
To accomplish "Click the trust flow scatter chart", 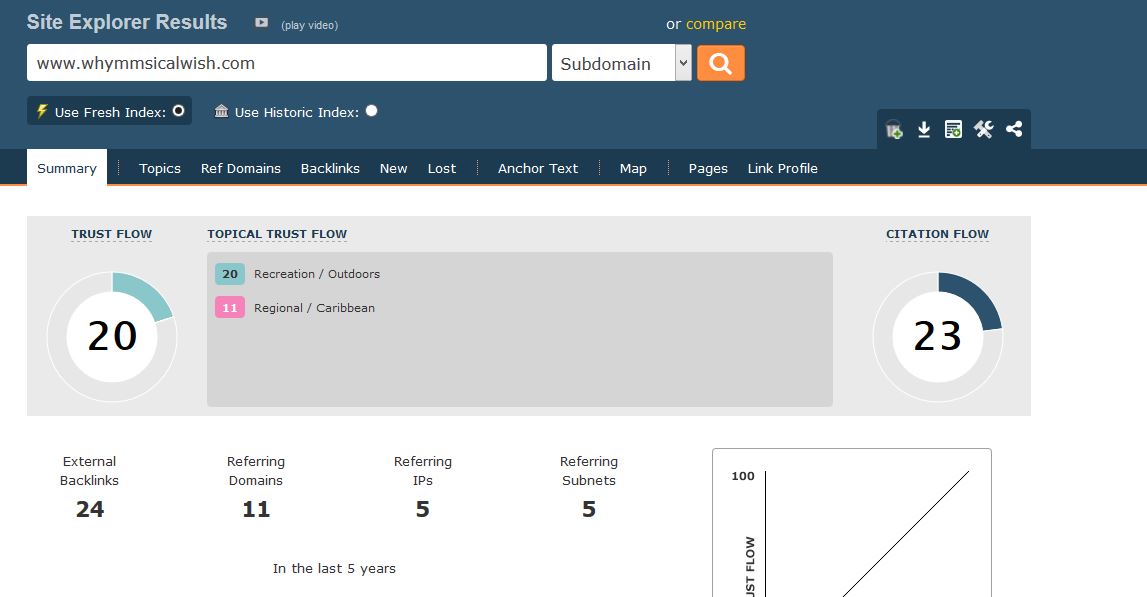I will coord(852,522).
